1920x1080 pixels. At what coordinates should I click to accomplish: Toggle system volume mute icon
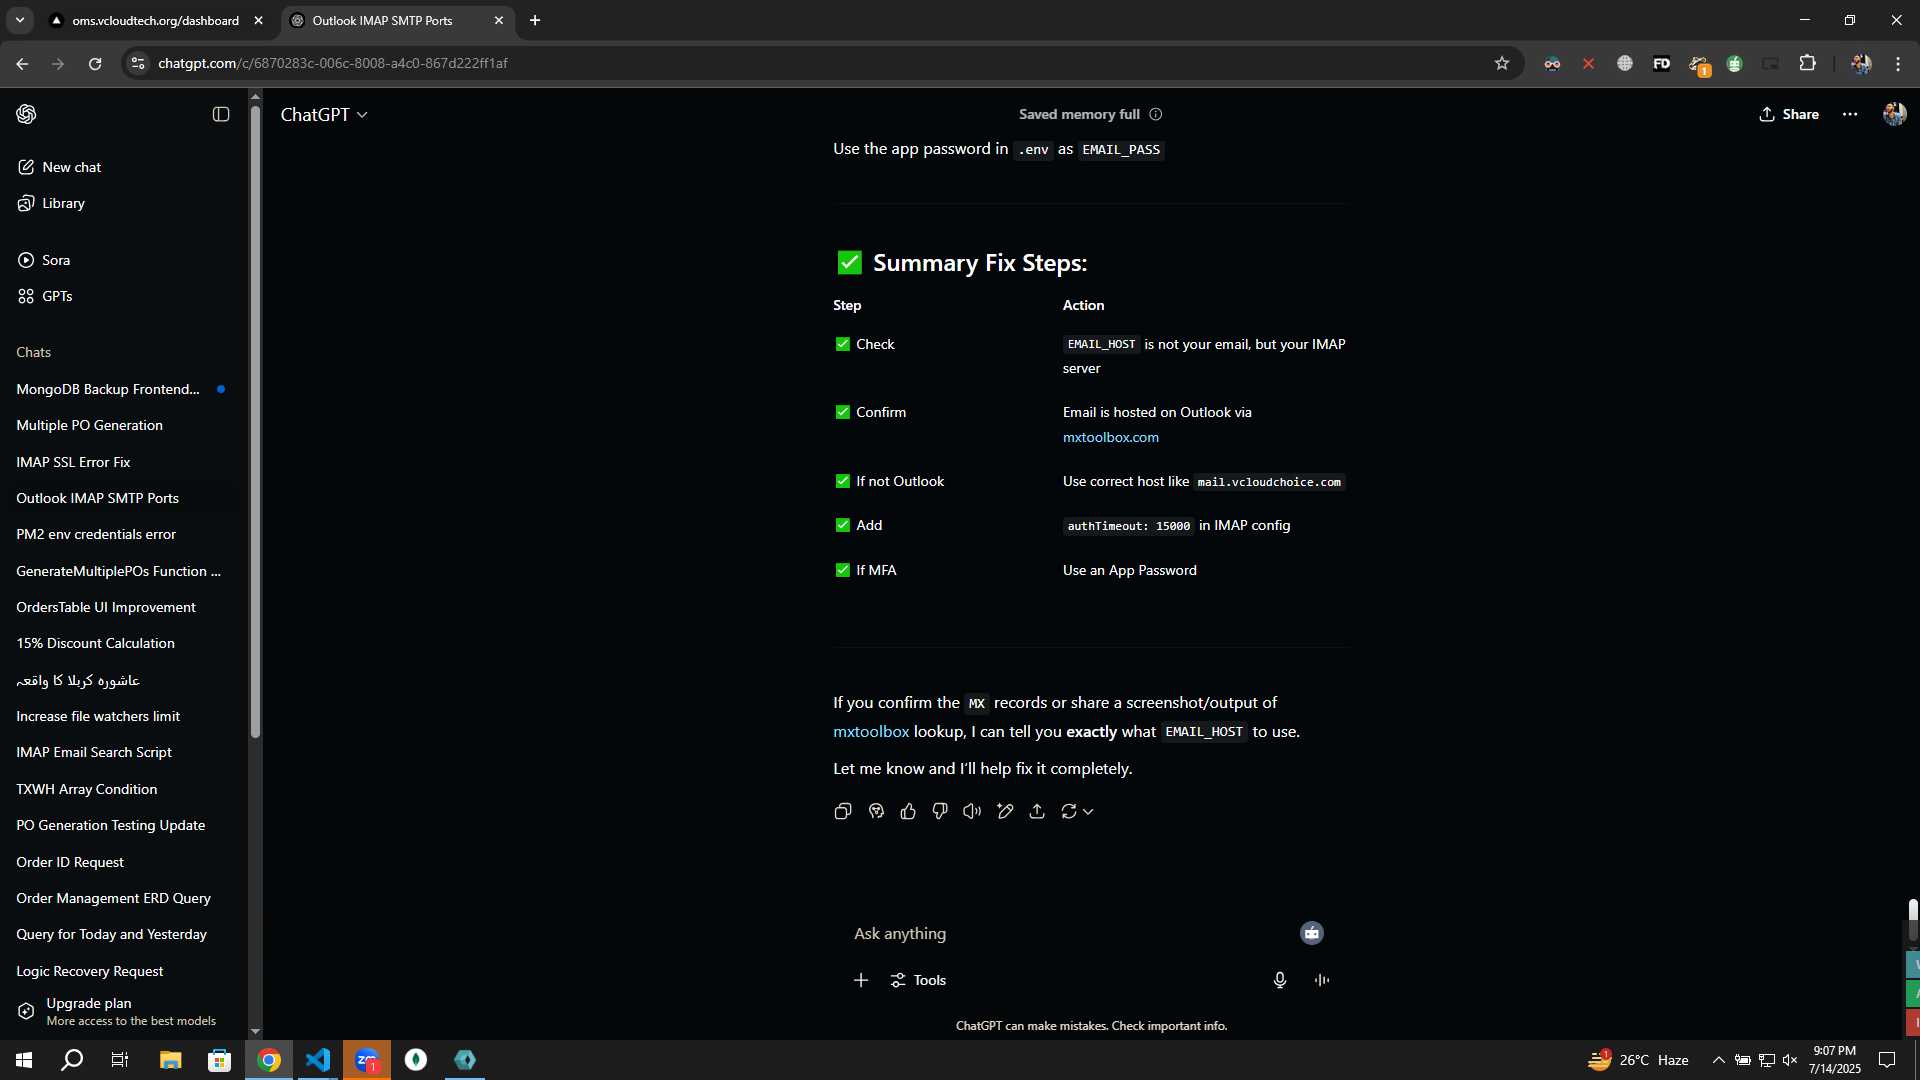[1790, 1060]
